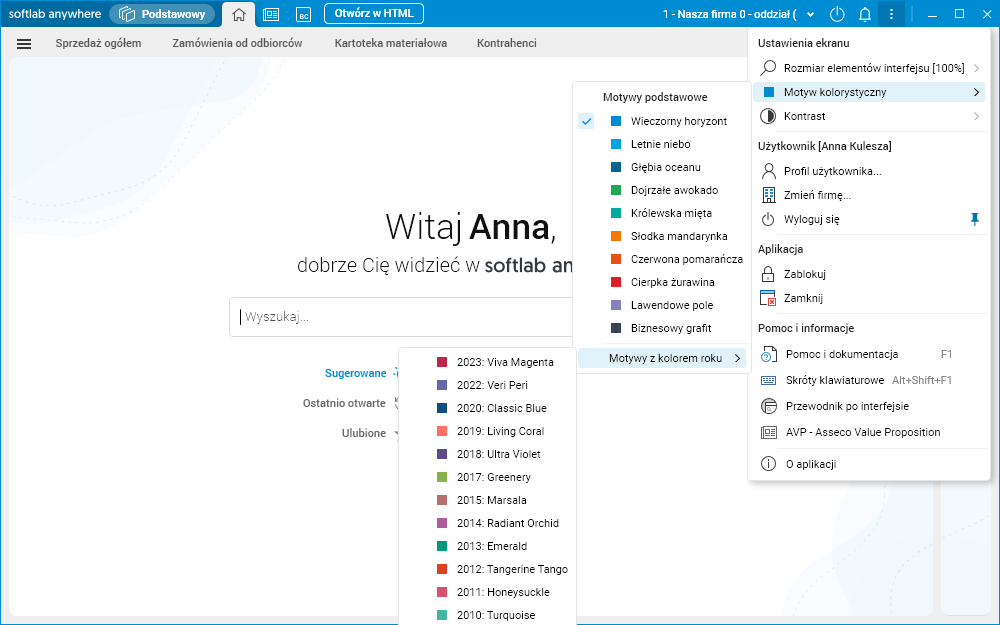
Task: Pick Dojrzałe awokado color swatch
Action: (x=616, y=190)
